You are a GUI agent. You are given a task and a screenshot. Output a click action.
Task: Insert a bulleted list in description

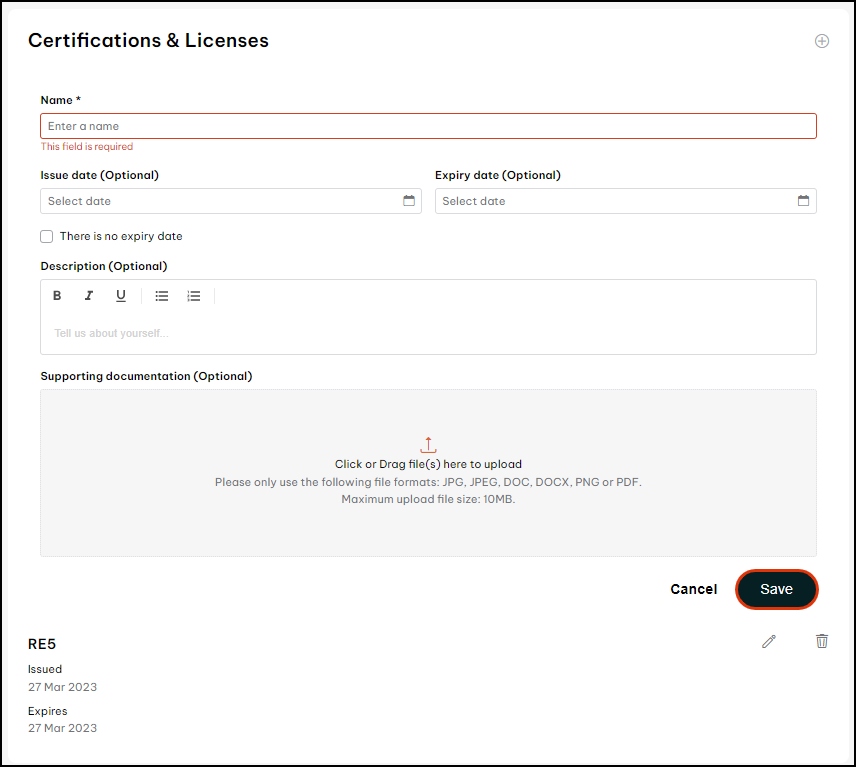[x=162, y=296]
